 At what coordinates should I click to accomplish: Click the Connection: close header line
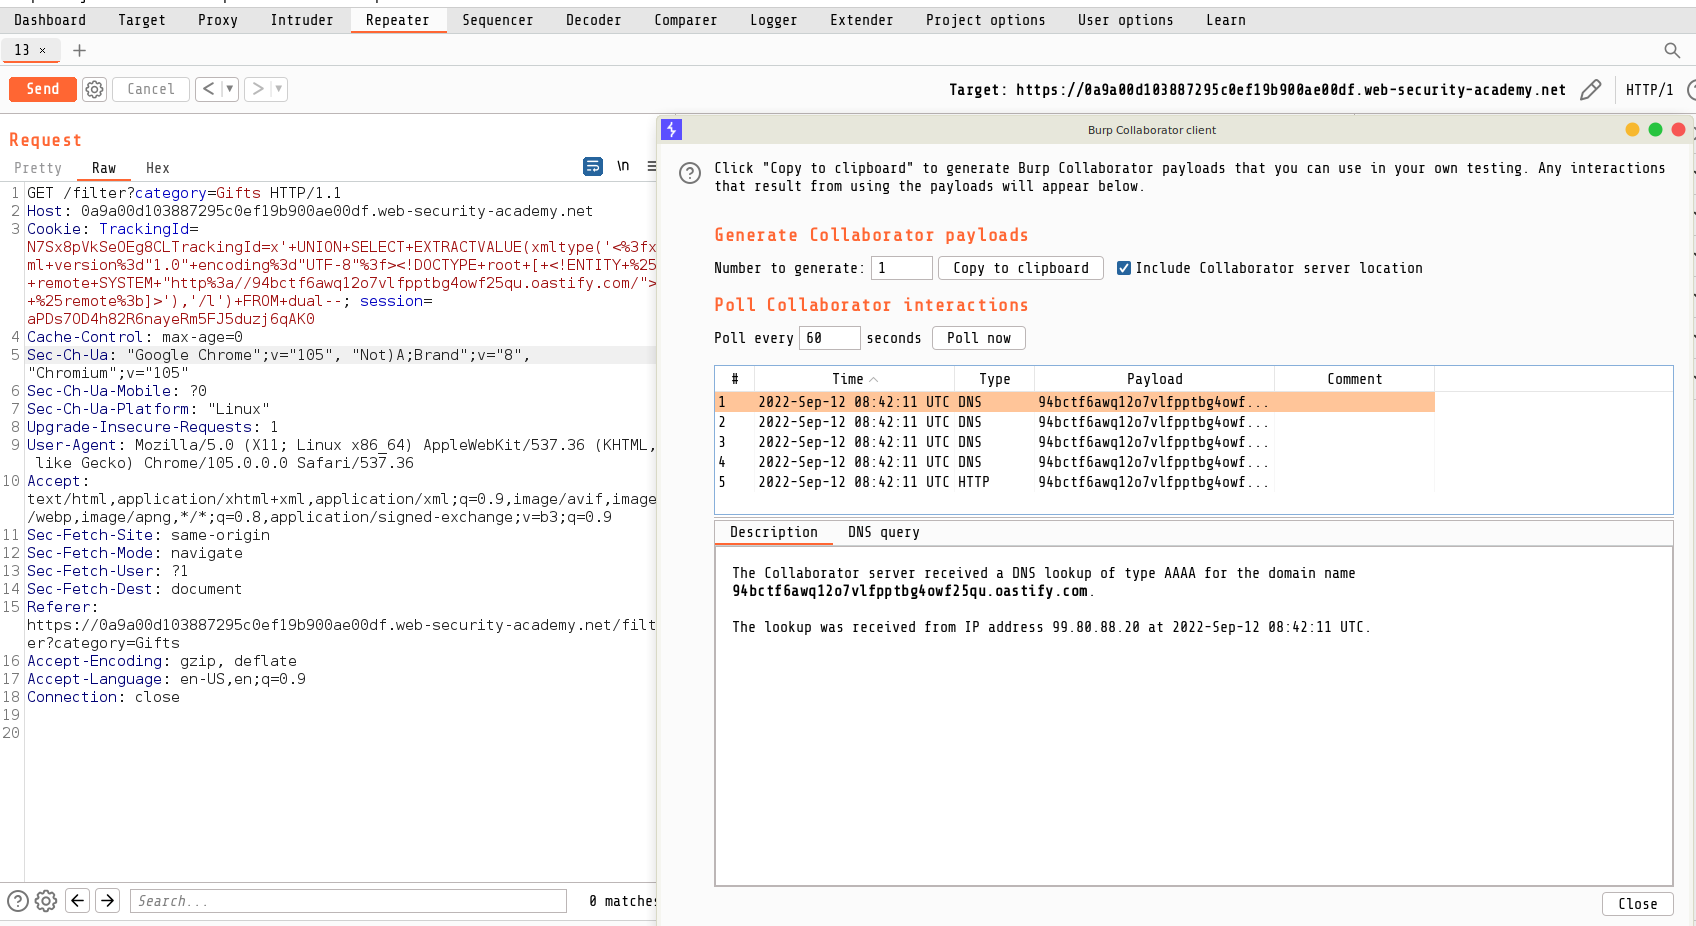[x=103, y=697]
